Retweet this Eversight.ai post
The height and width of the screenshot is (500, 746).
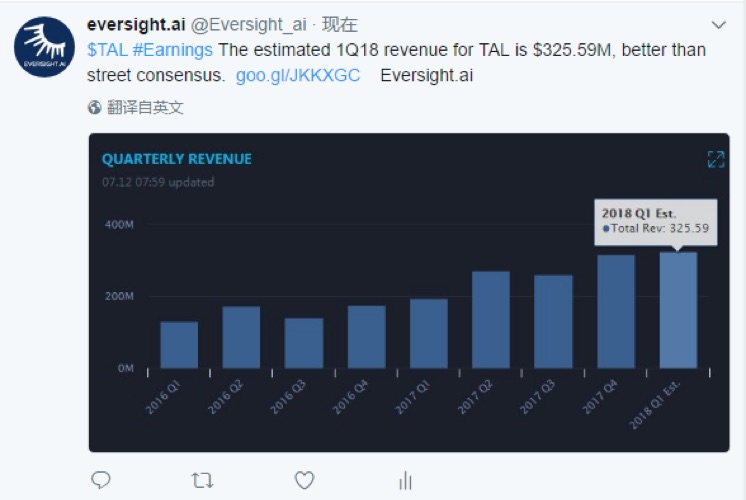pos(202,481)
